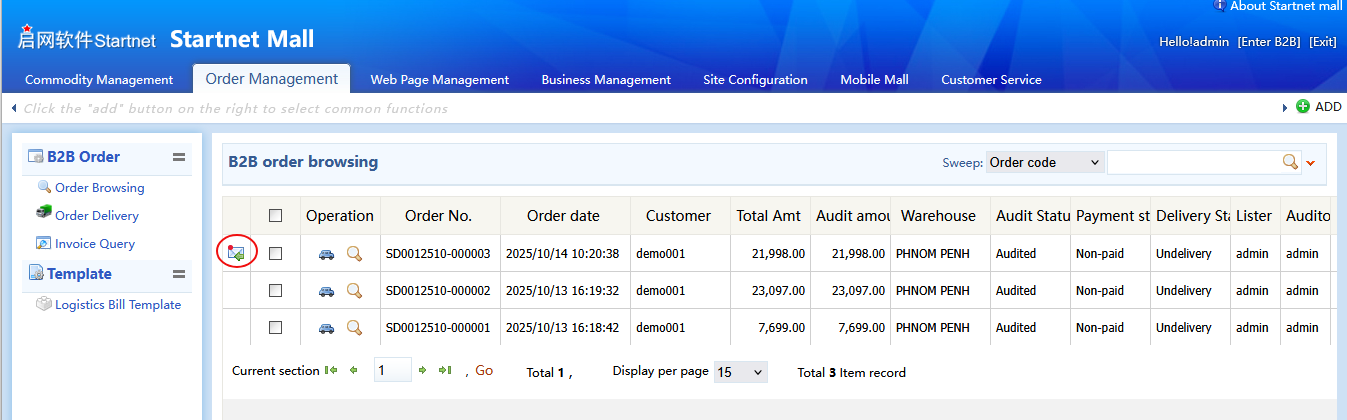
Task: Select all orders with header checkbox
Action: (x=276, y=216)
